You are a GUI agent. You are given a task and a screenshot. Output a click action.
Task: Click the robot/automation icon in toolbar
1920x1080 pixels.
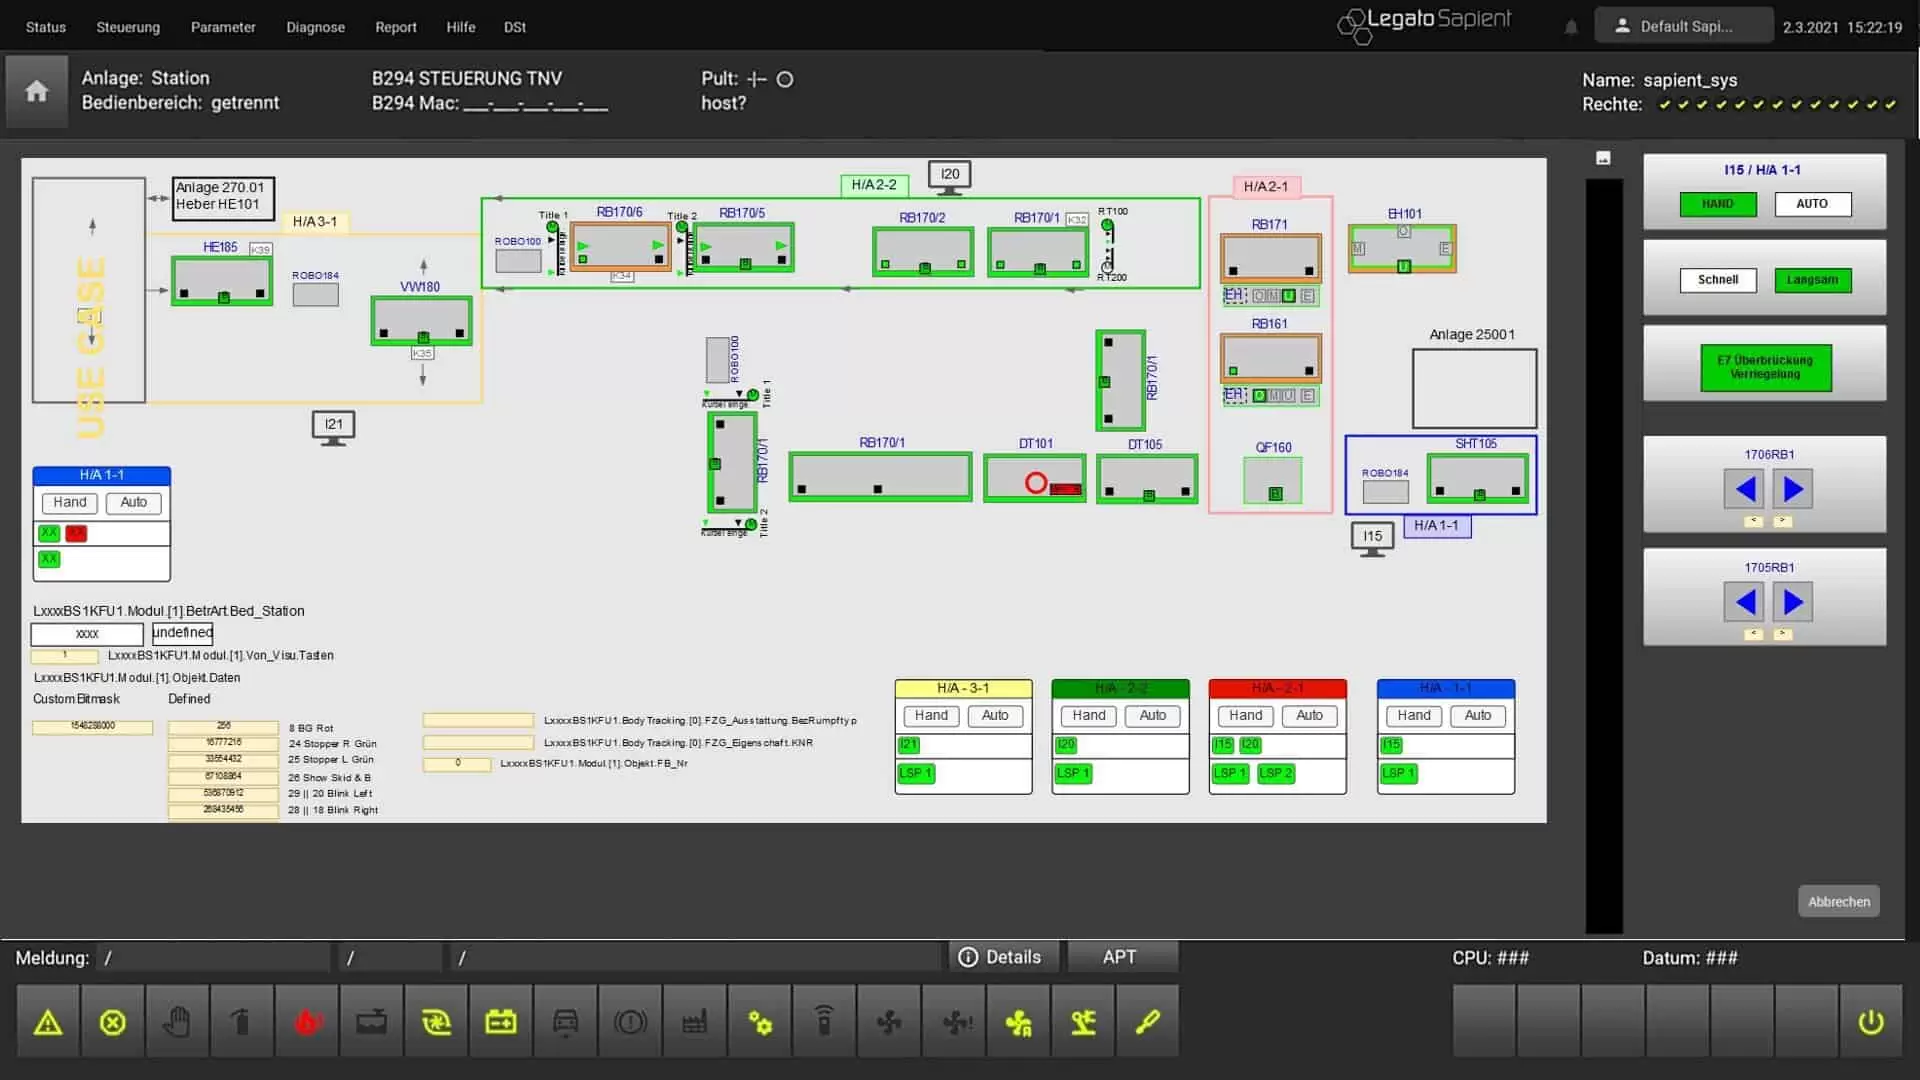point(1081,1022)
